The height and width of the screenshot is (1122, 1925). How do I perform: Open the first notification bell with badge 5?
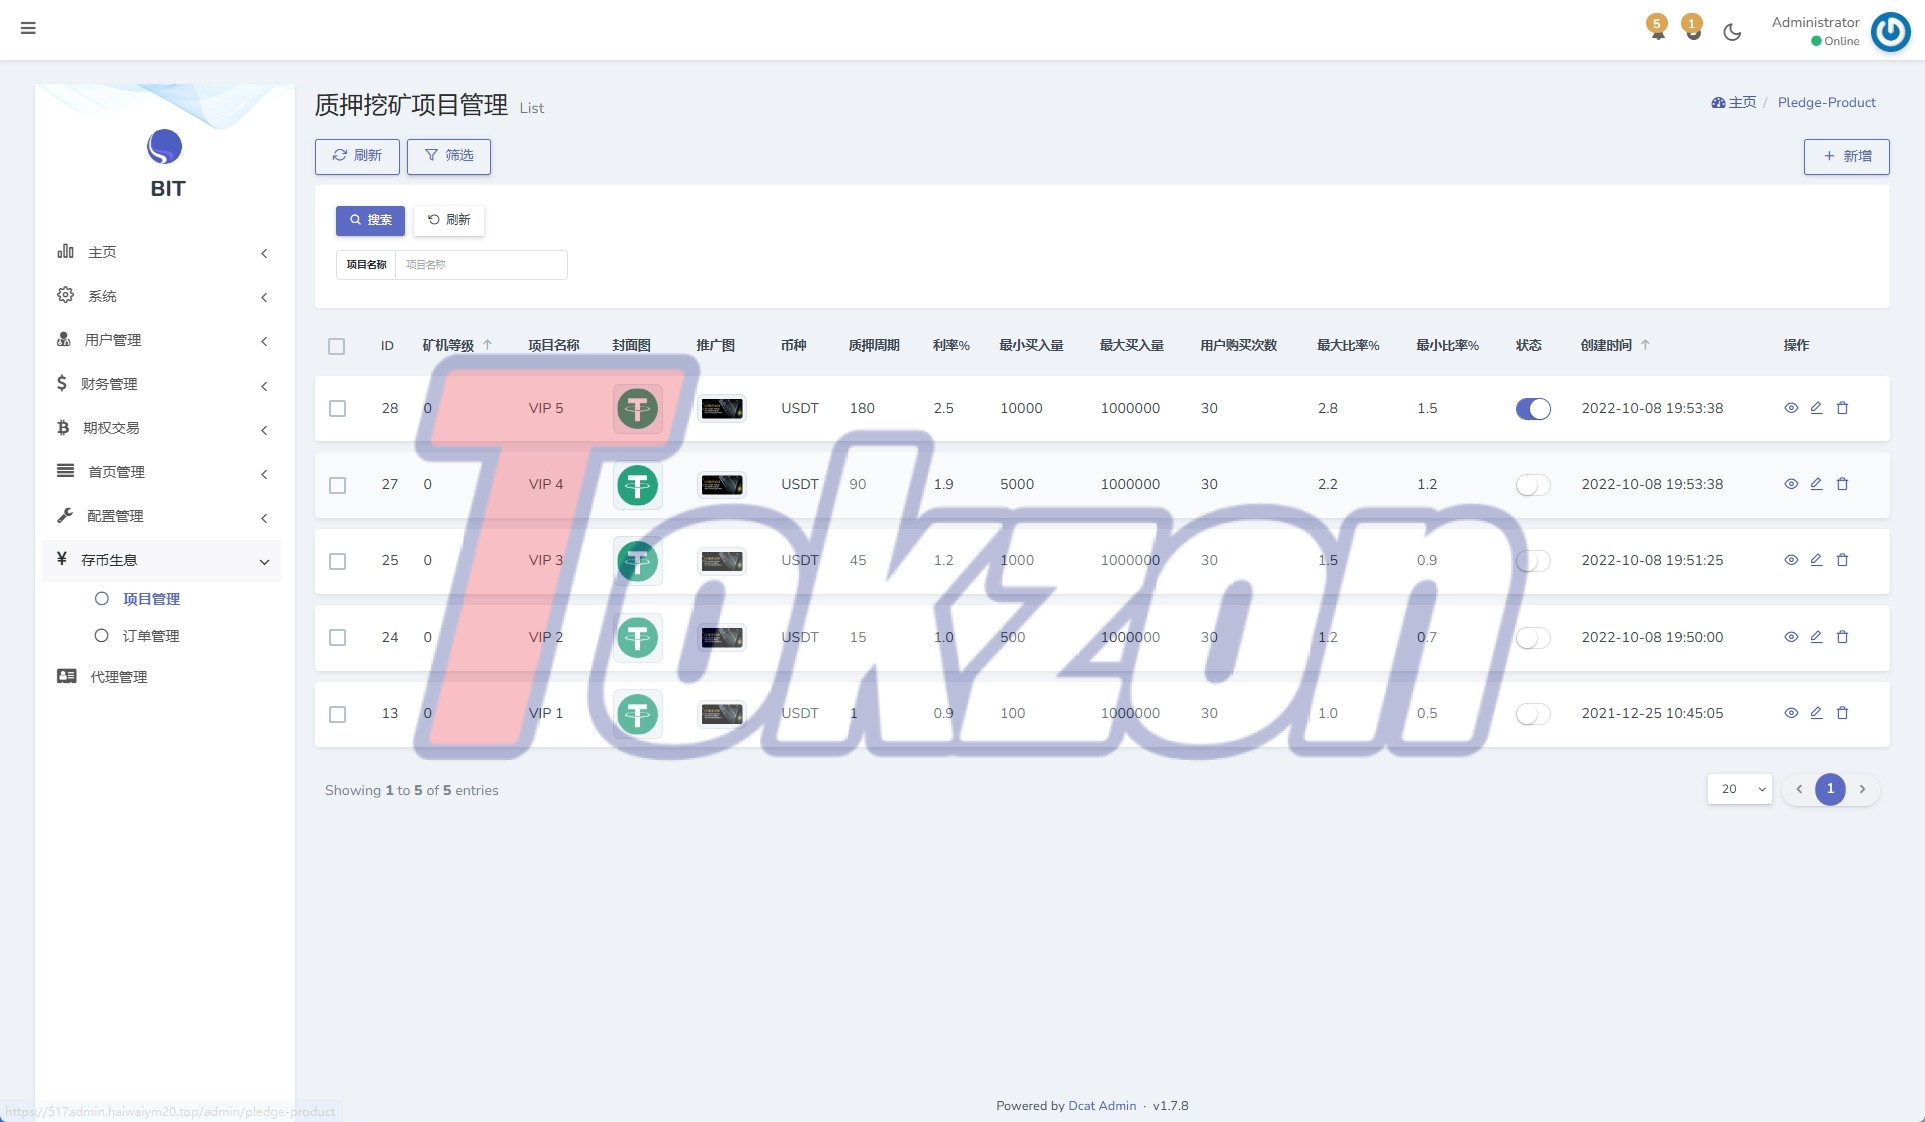point(1657,27)
